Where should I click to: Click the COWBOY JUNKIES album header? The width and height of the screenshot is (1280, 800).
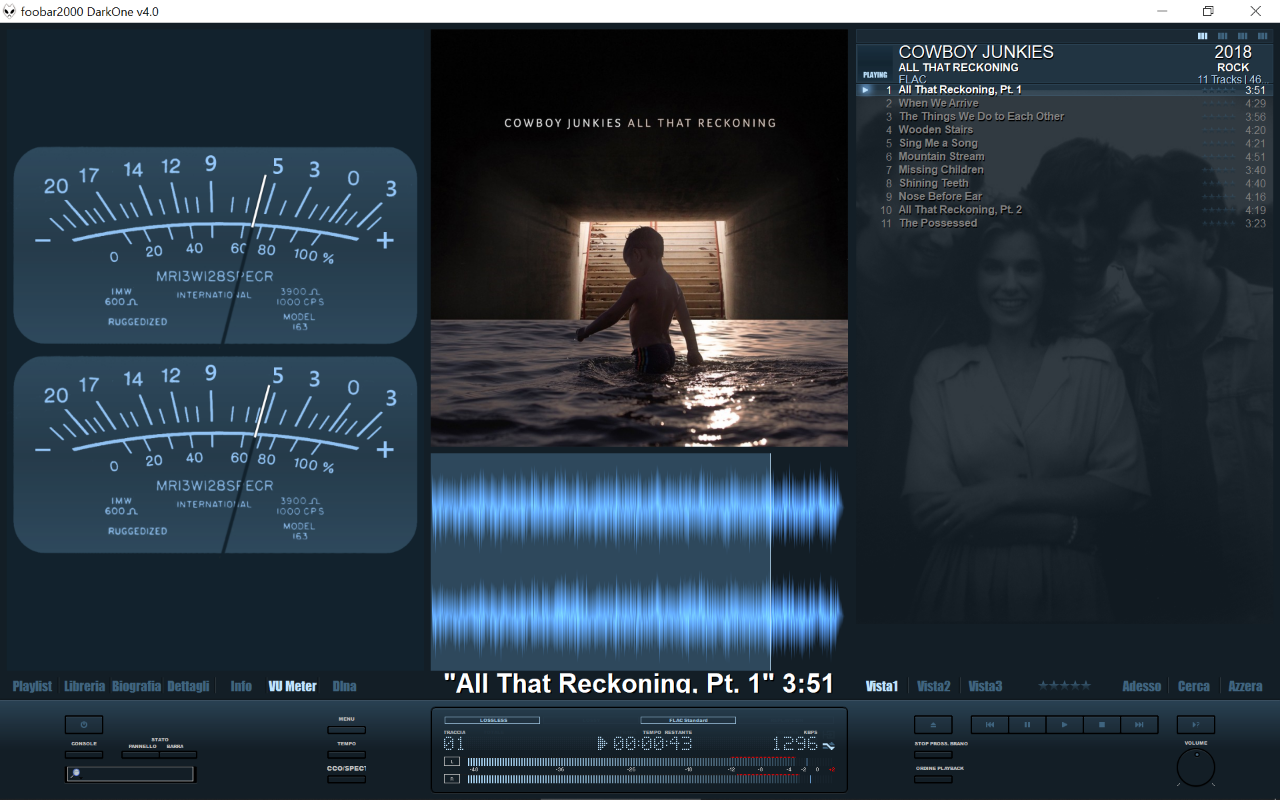(1063, 64)
